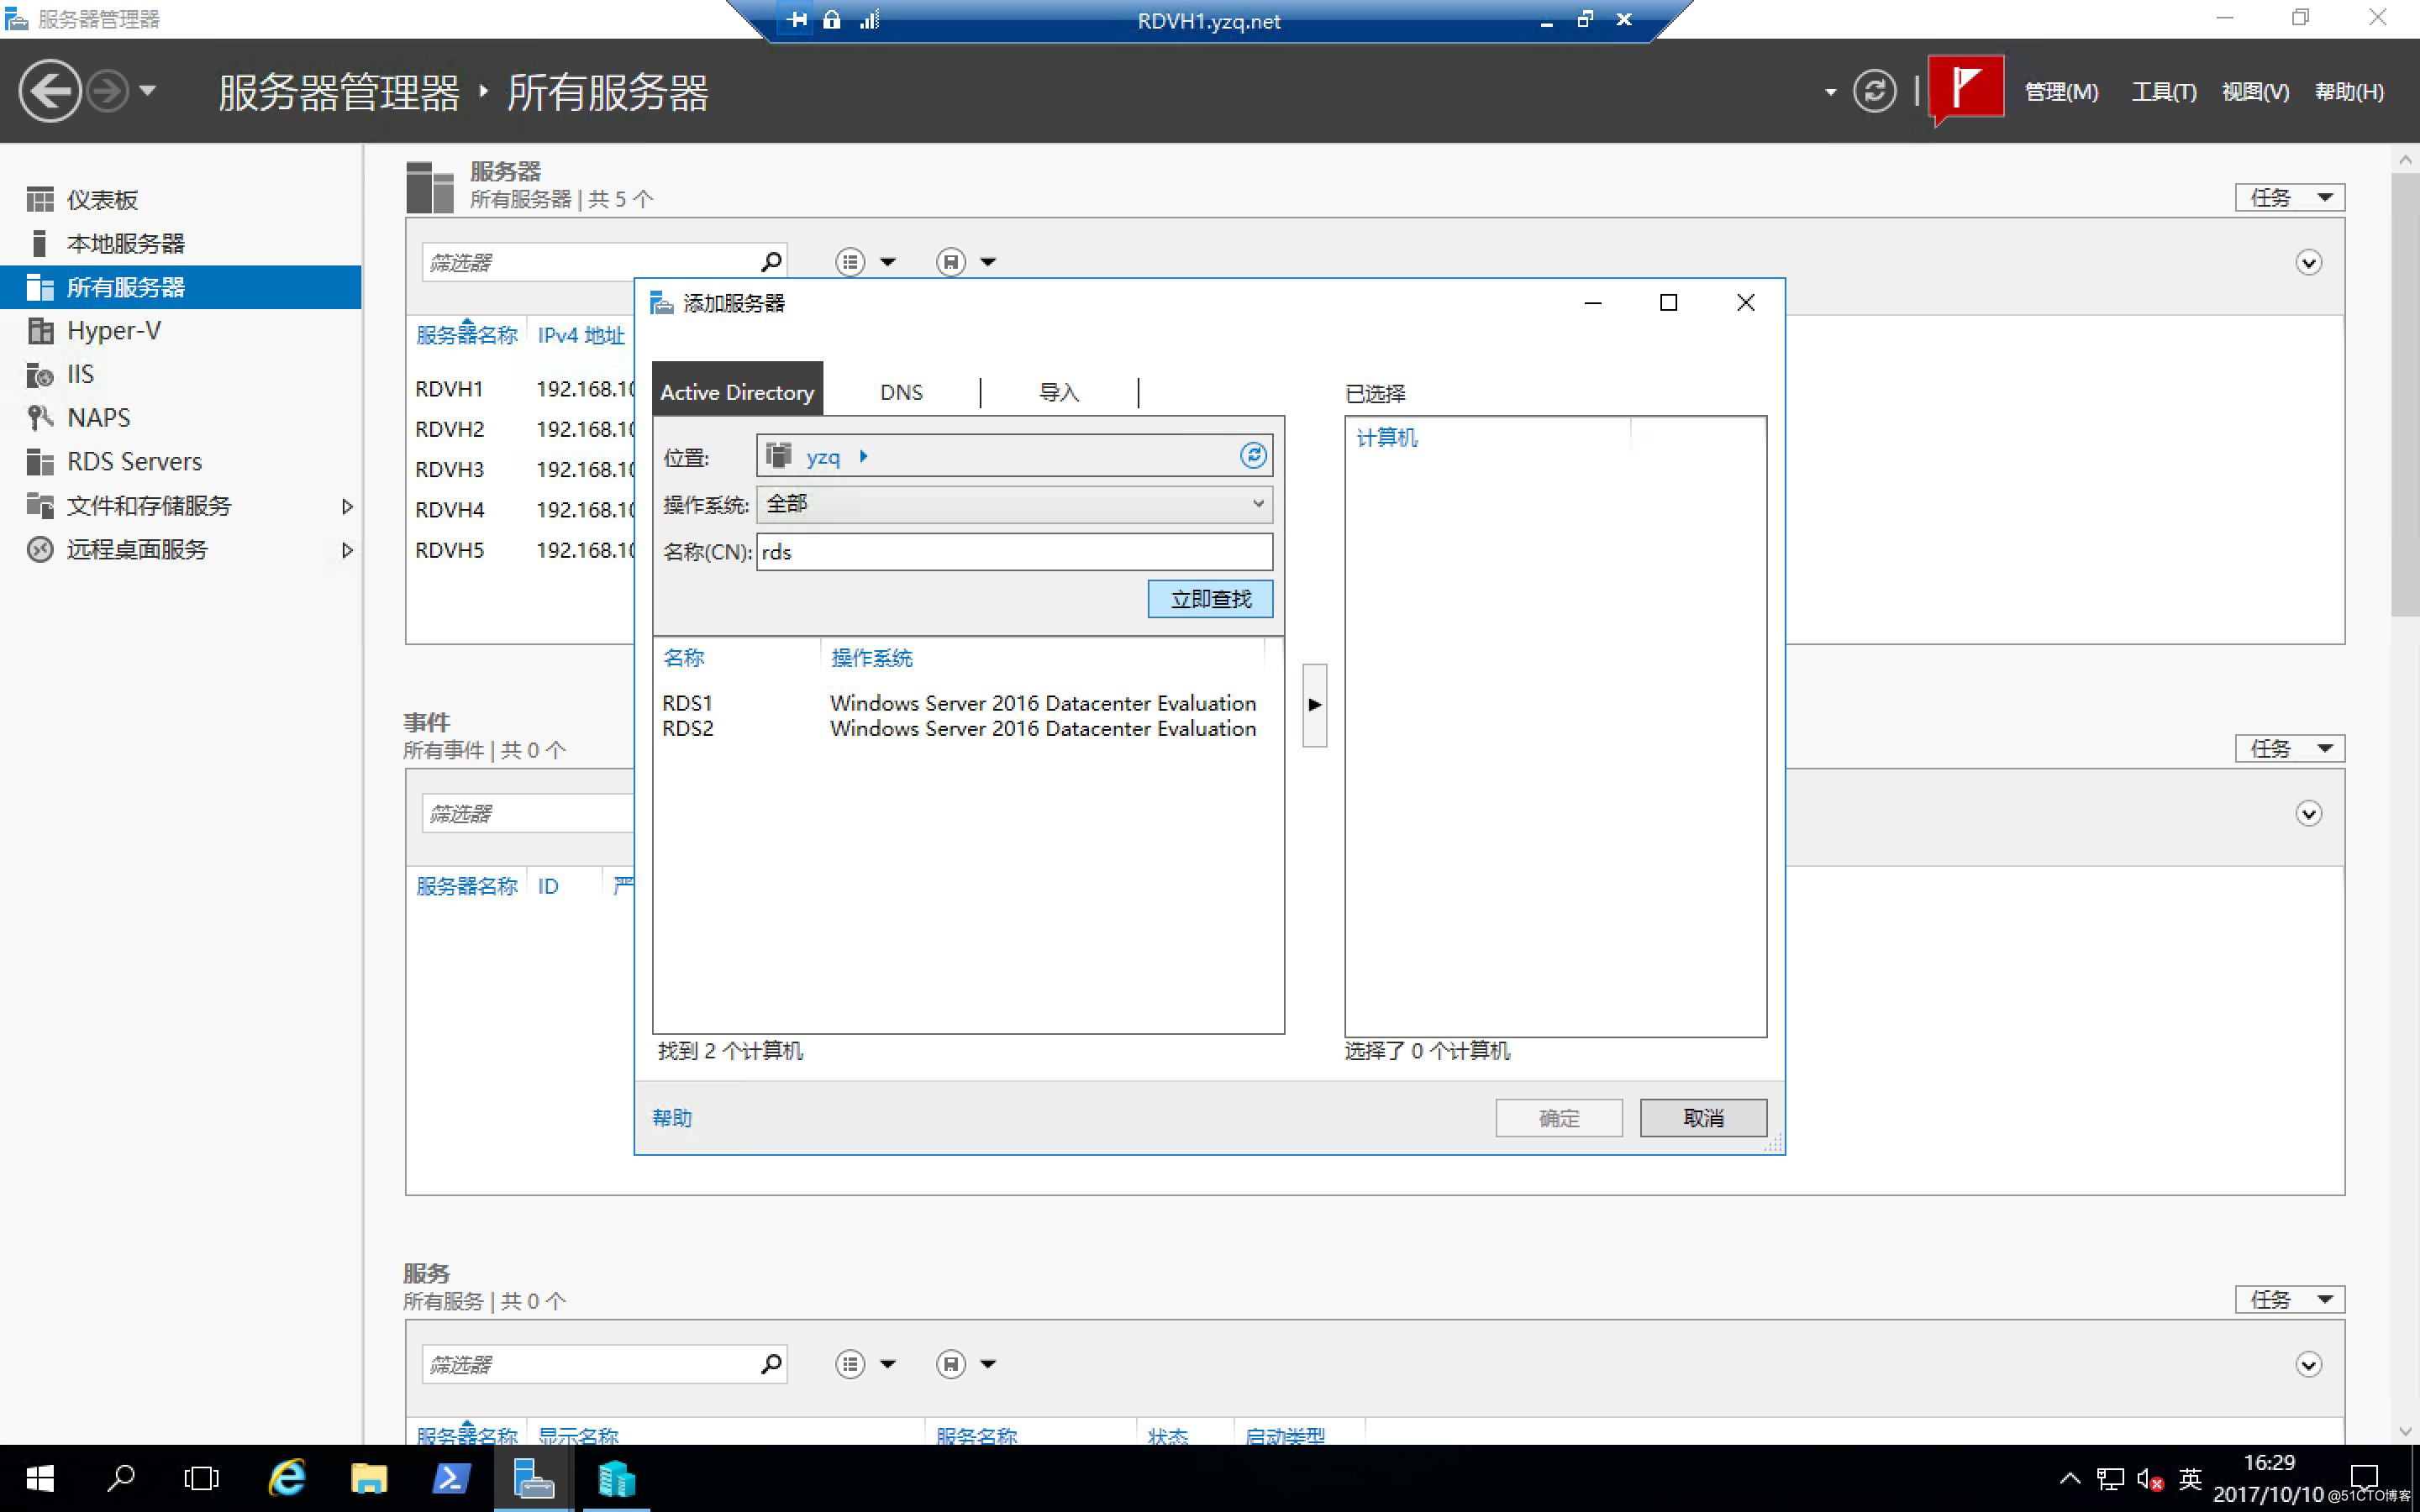This screenshot has width=2420, height=1512.
Task: Click the Windows Start button
Action: pyautogui.click(x=40, y=1479)
